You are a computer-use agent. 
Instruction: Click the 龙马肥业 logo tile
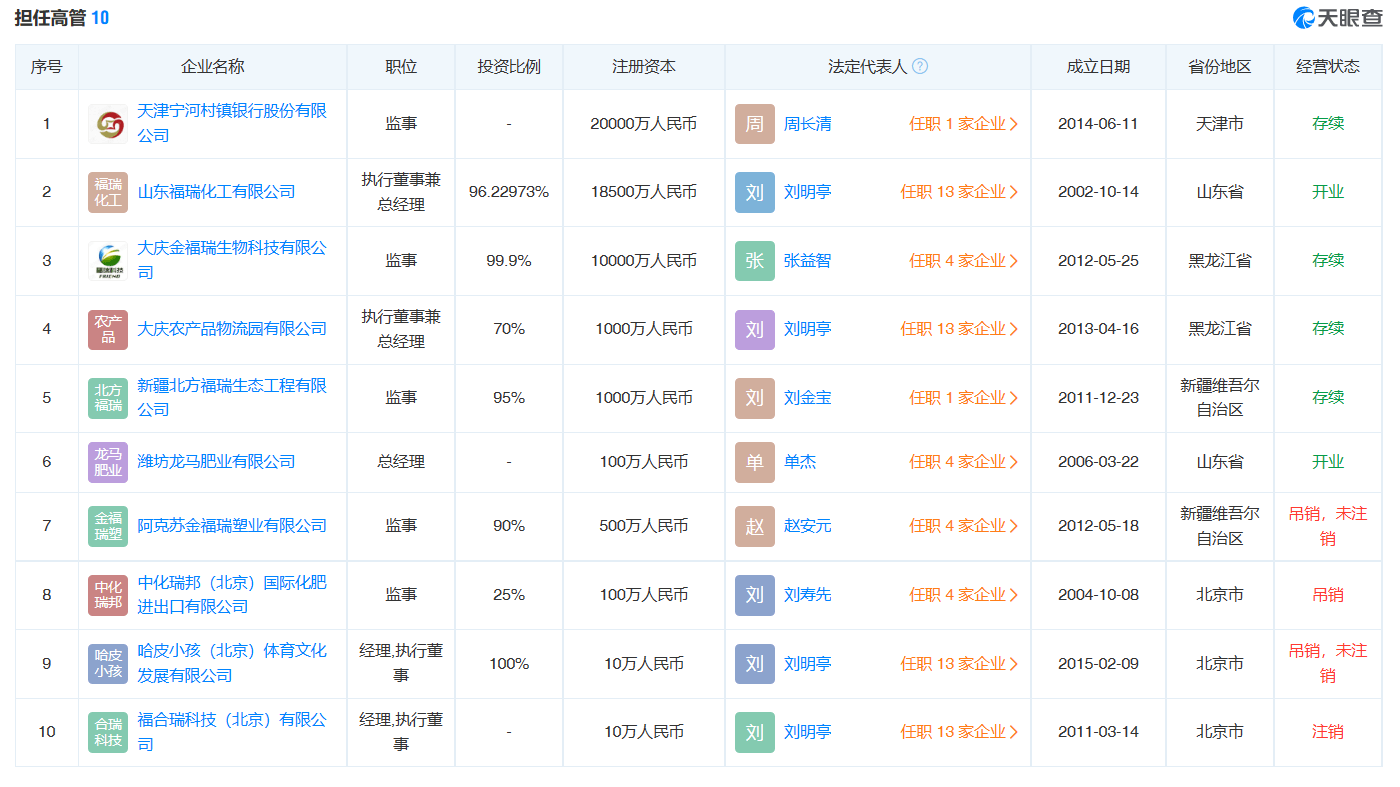click(108, 462)
